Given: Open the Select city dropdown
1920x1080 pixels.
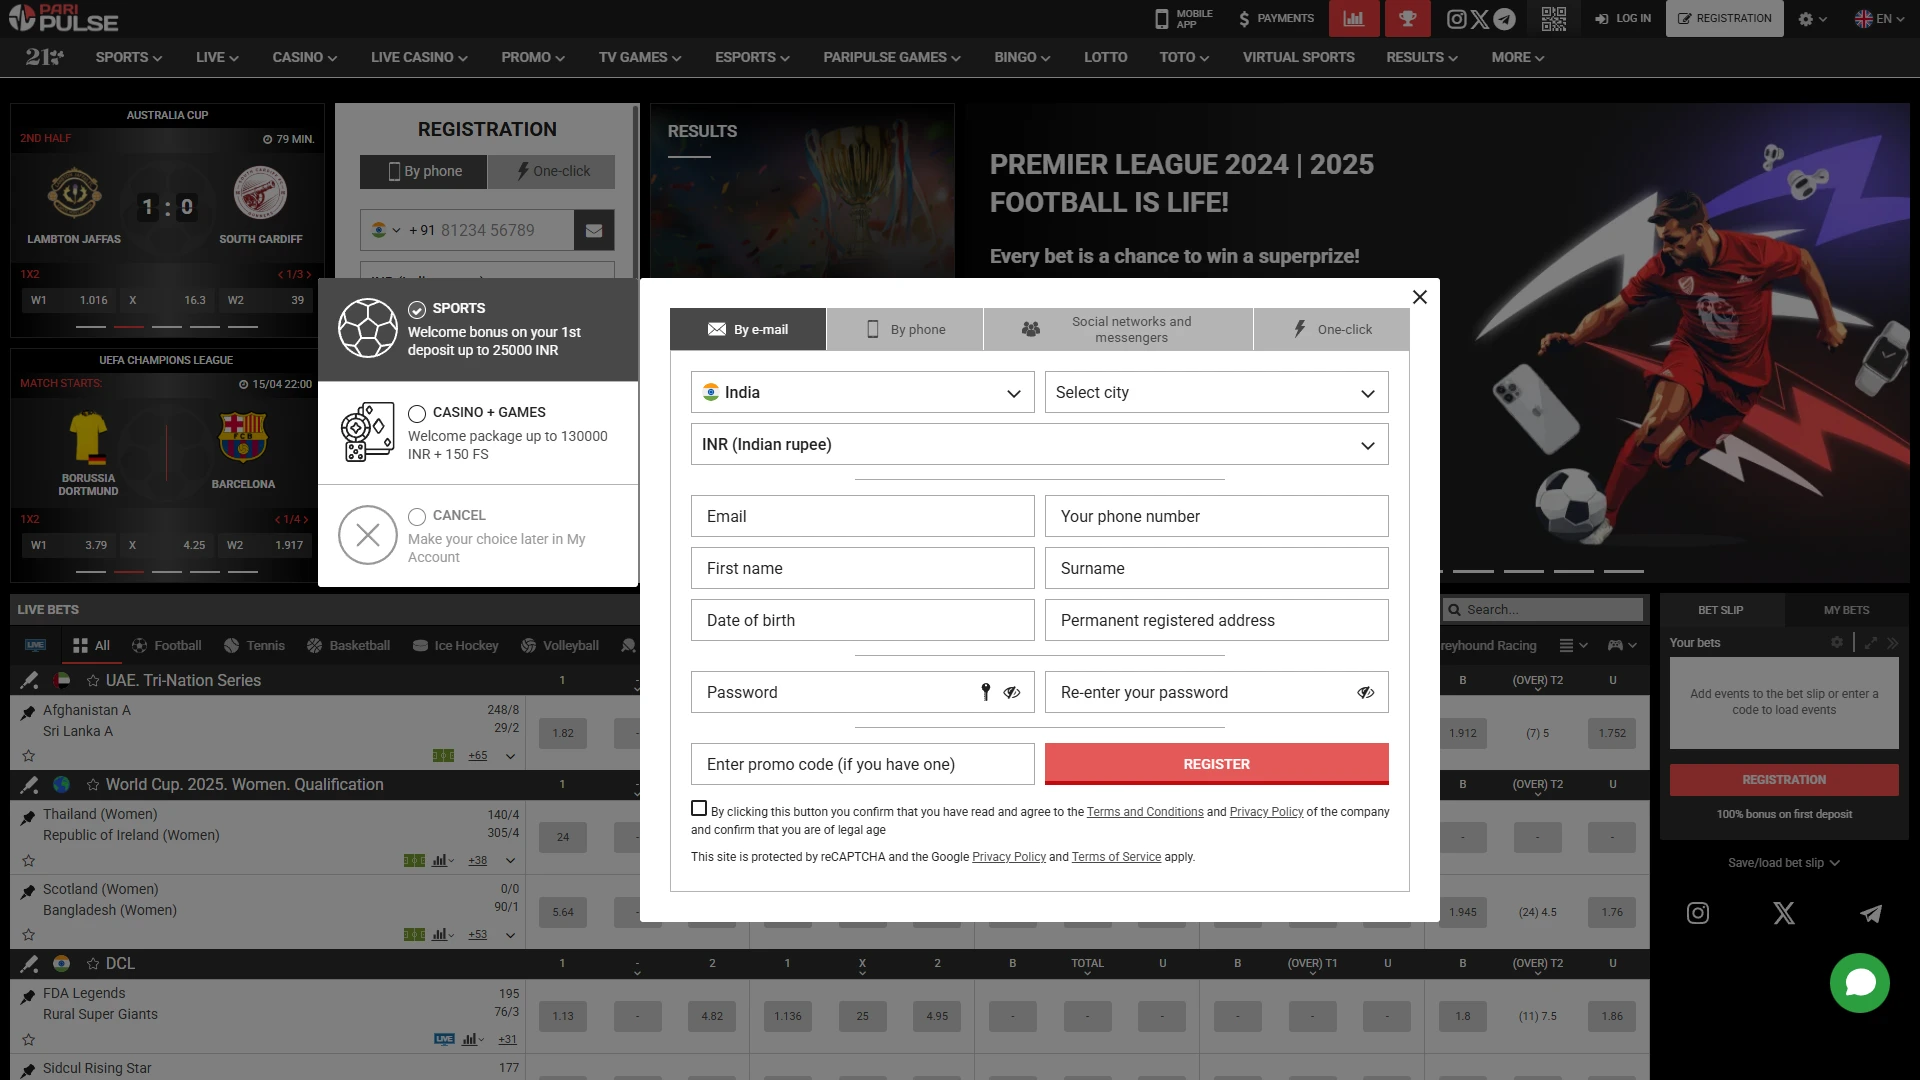Looking at the screenshot, I should 1216,392.
